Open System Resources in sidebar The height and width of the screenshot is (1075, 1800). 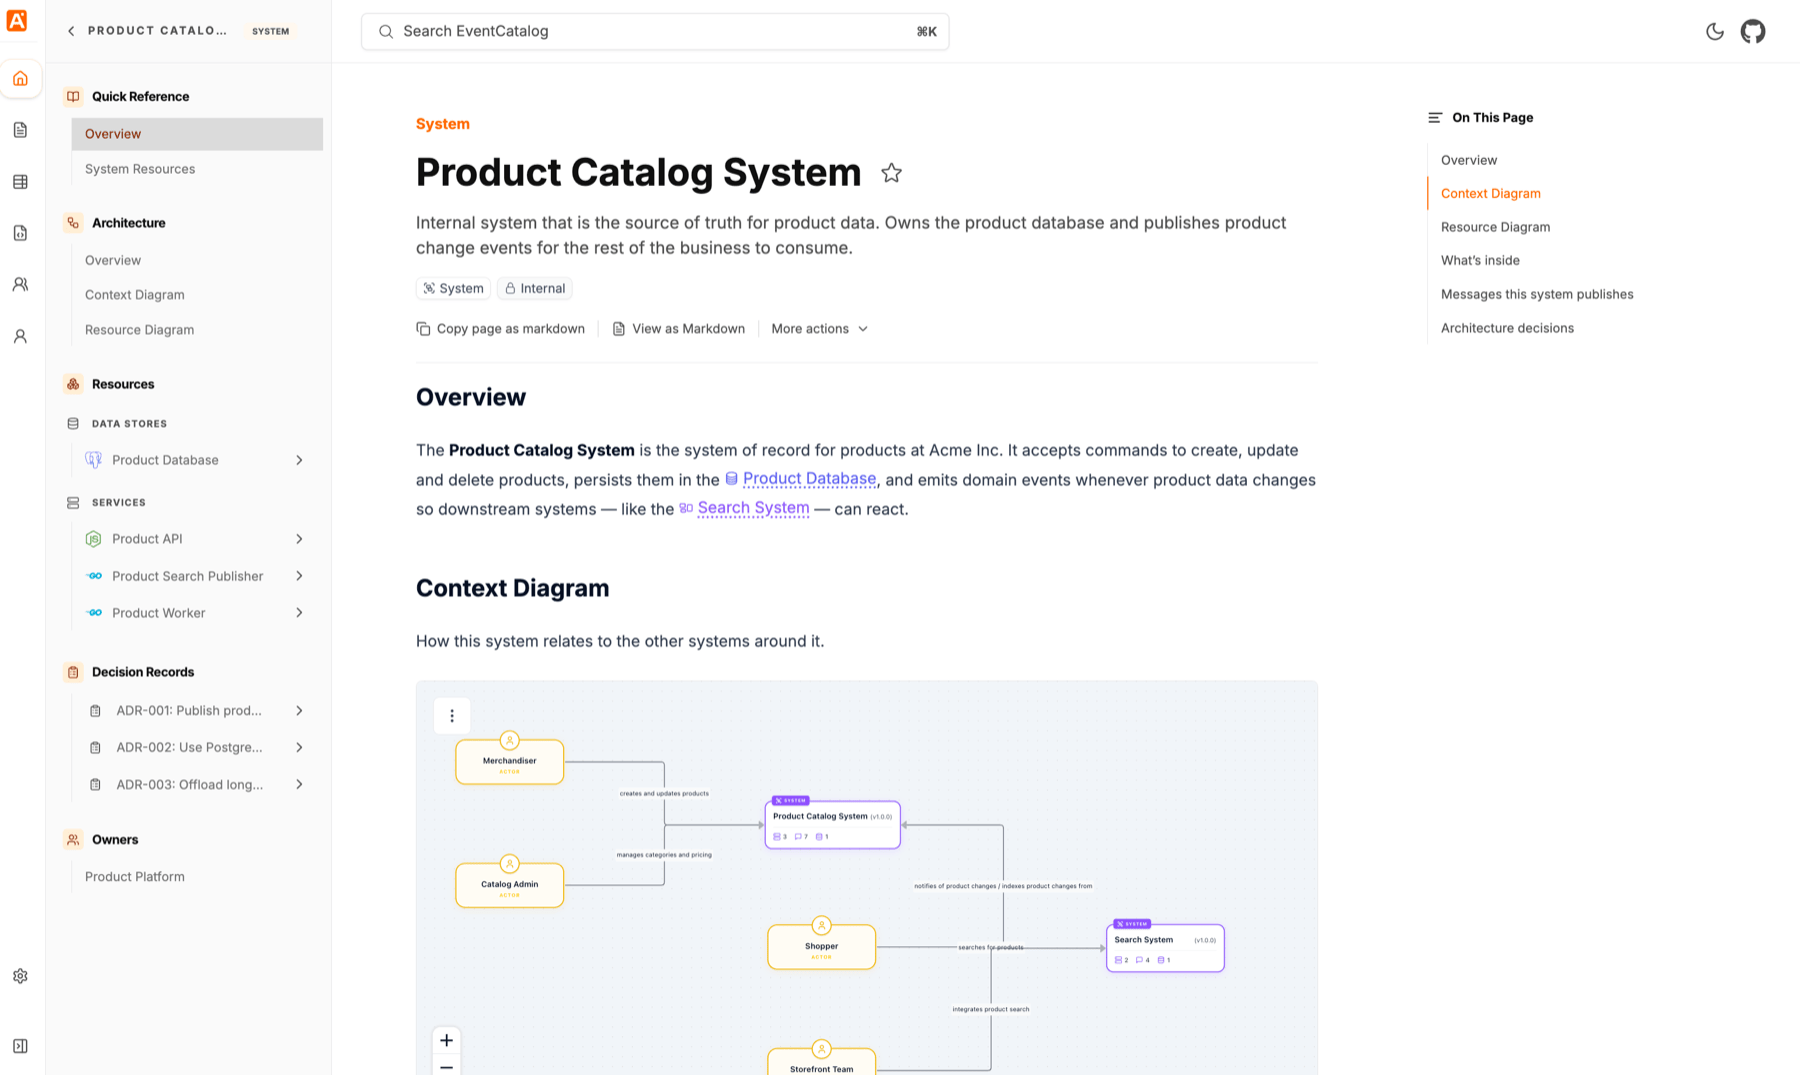[x=140, y=169]
